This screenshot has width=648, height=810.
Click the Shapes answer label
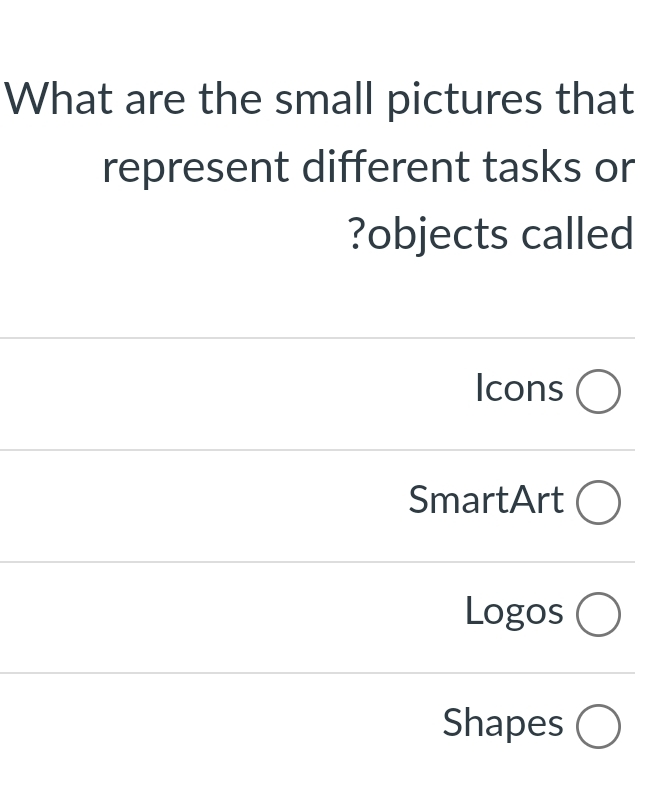coord(502,723)
